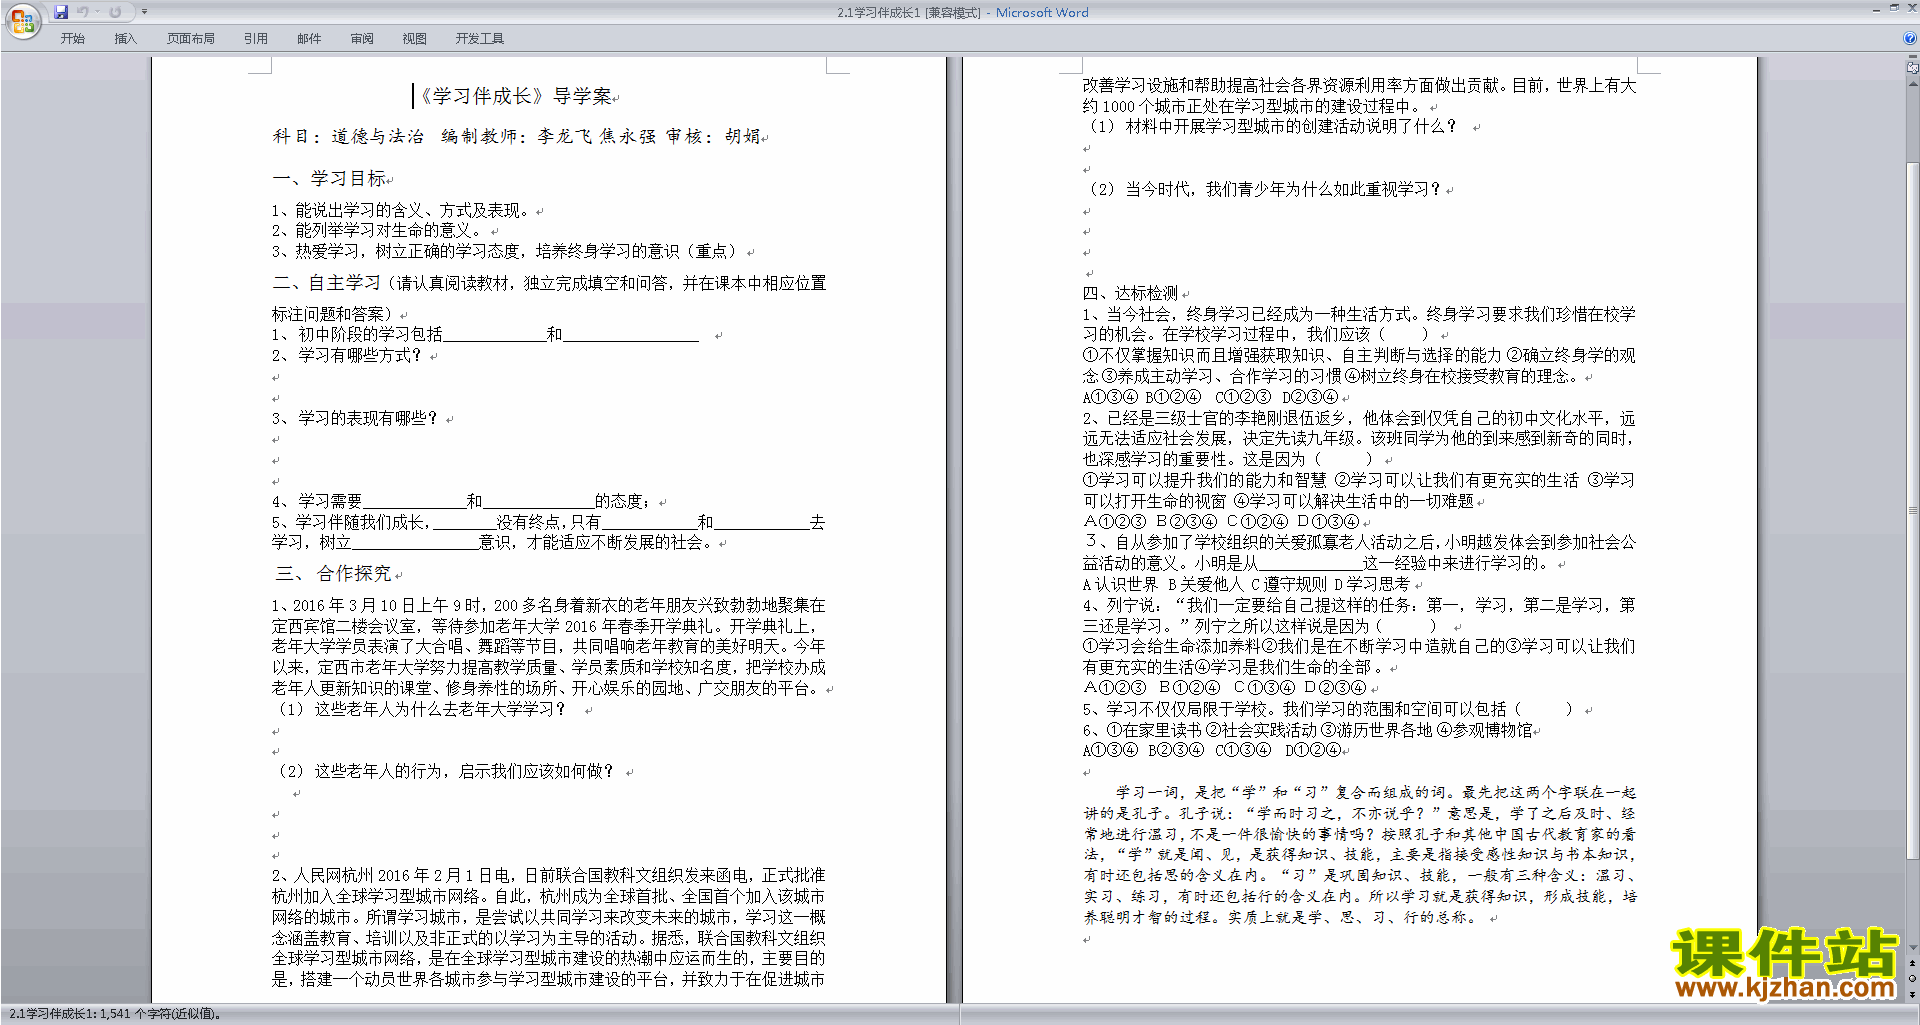Viewport: 1920px width, 1025px height.
Task: Click the question （2）这些老年人的行为
Action: 444,771
